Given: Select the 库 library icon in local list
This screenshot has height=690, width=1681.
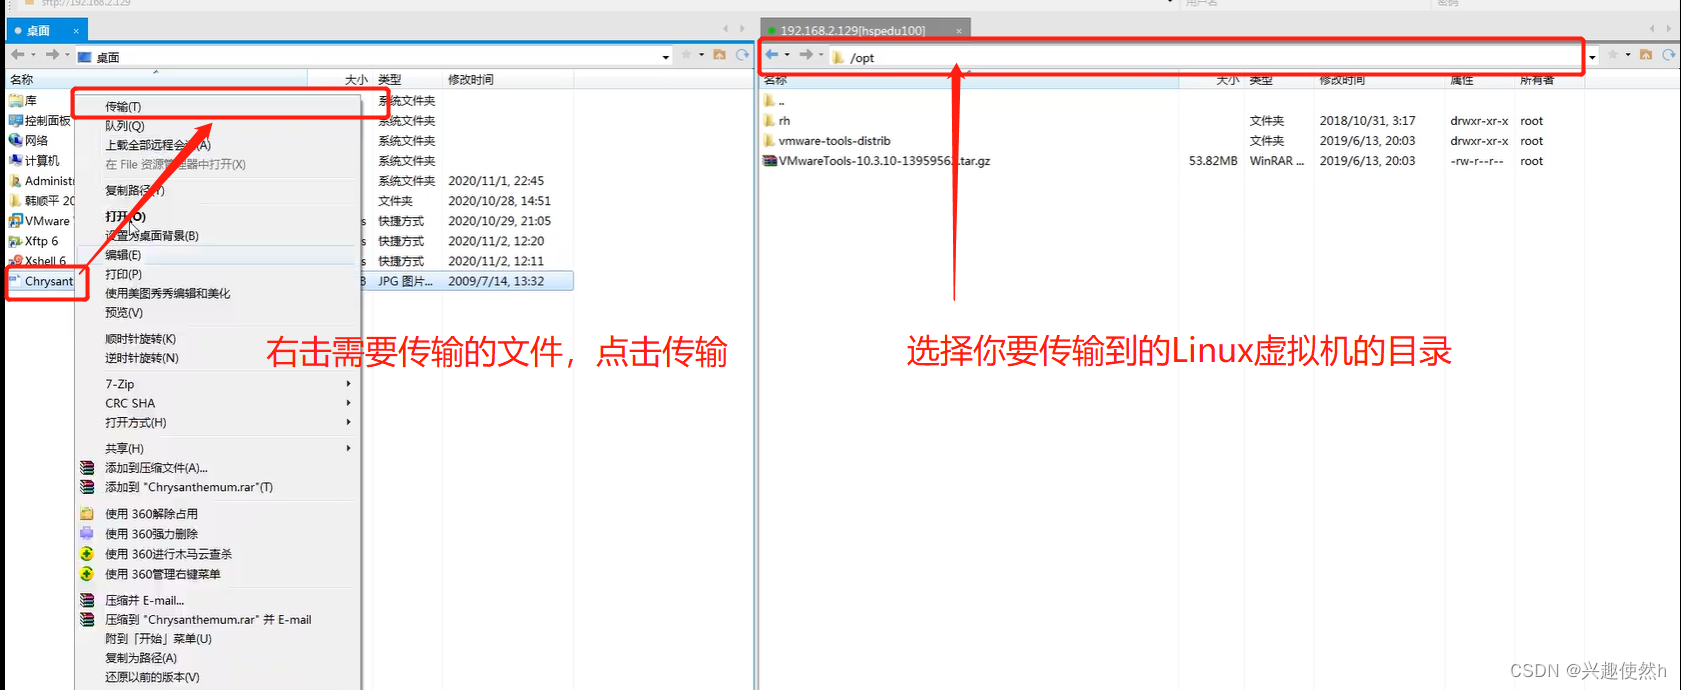Looking at the screenshot, I should (16, 100).
